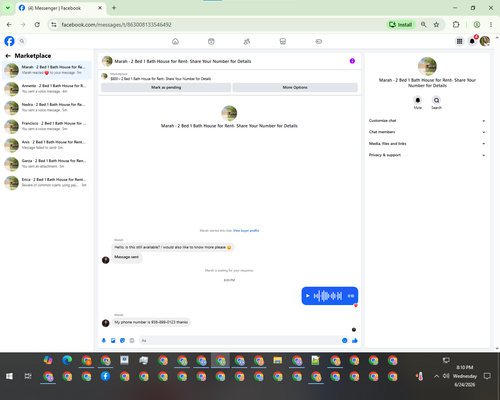The height and width of the screenshot is (400, 500).
Task: Mute this conversation via bell icon
Action: click(418, 100)
